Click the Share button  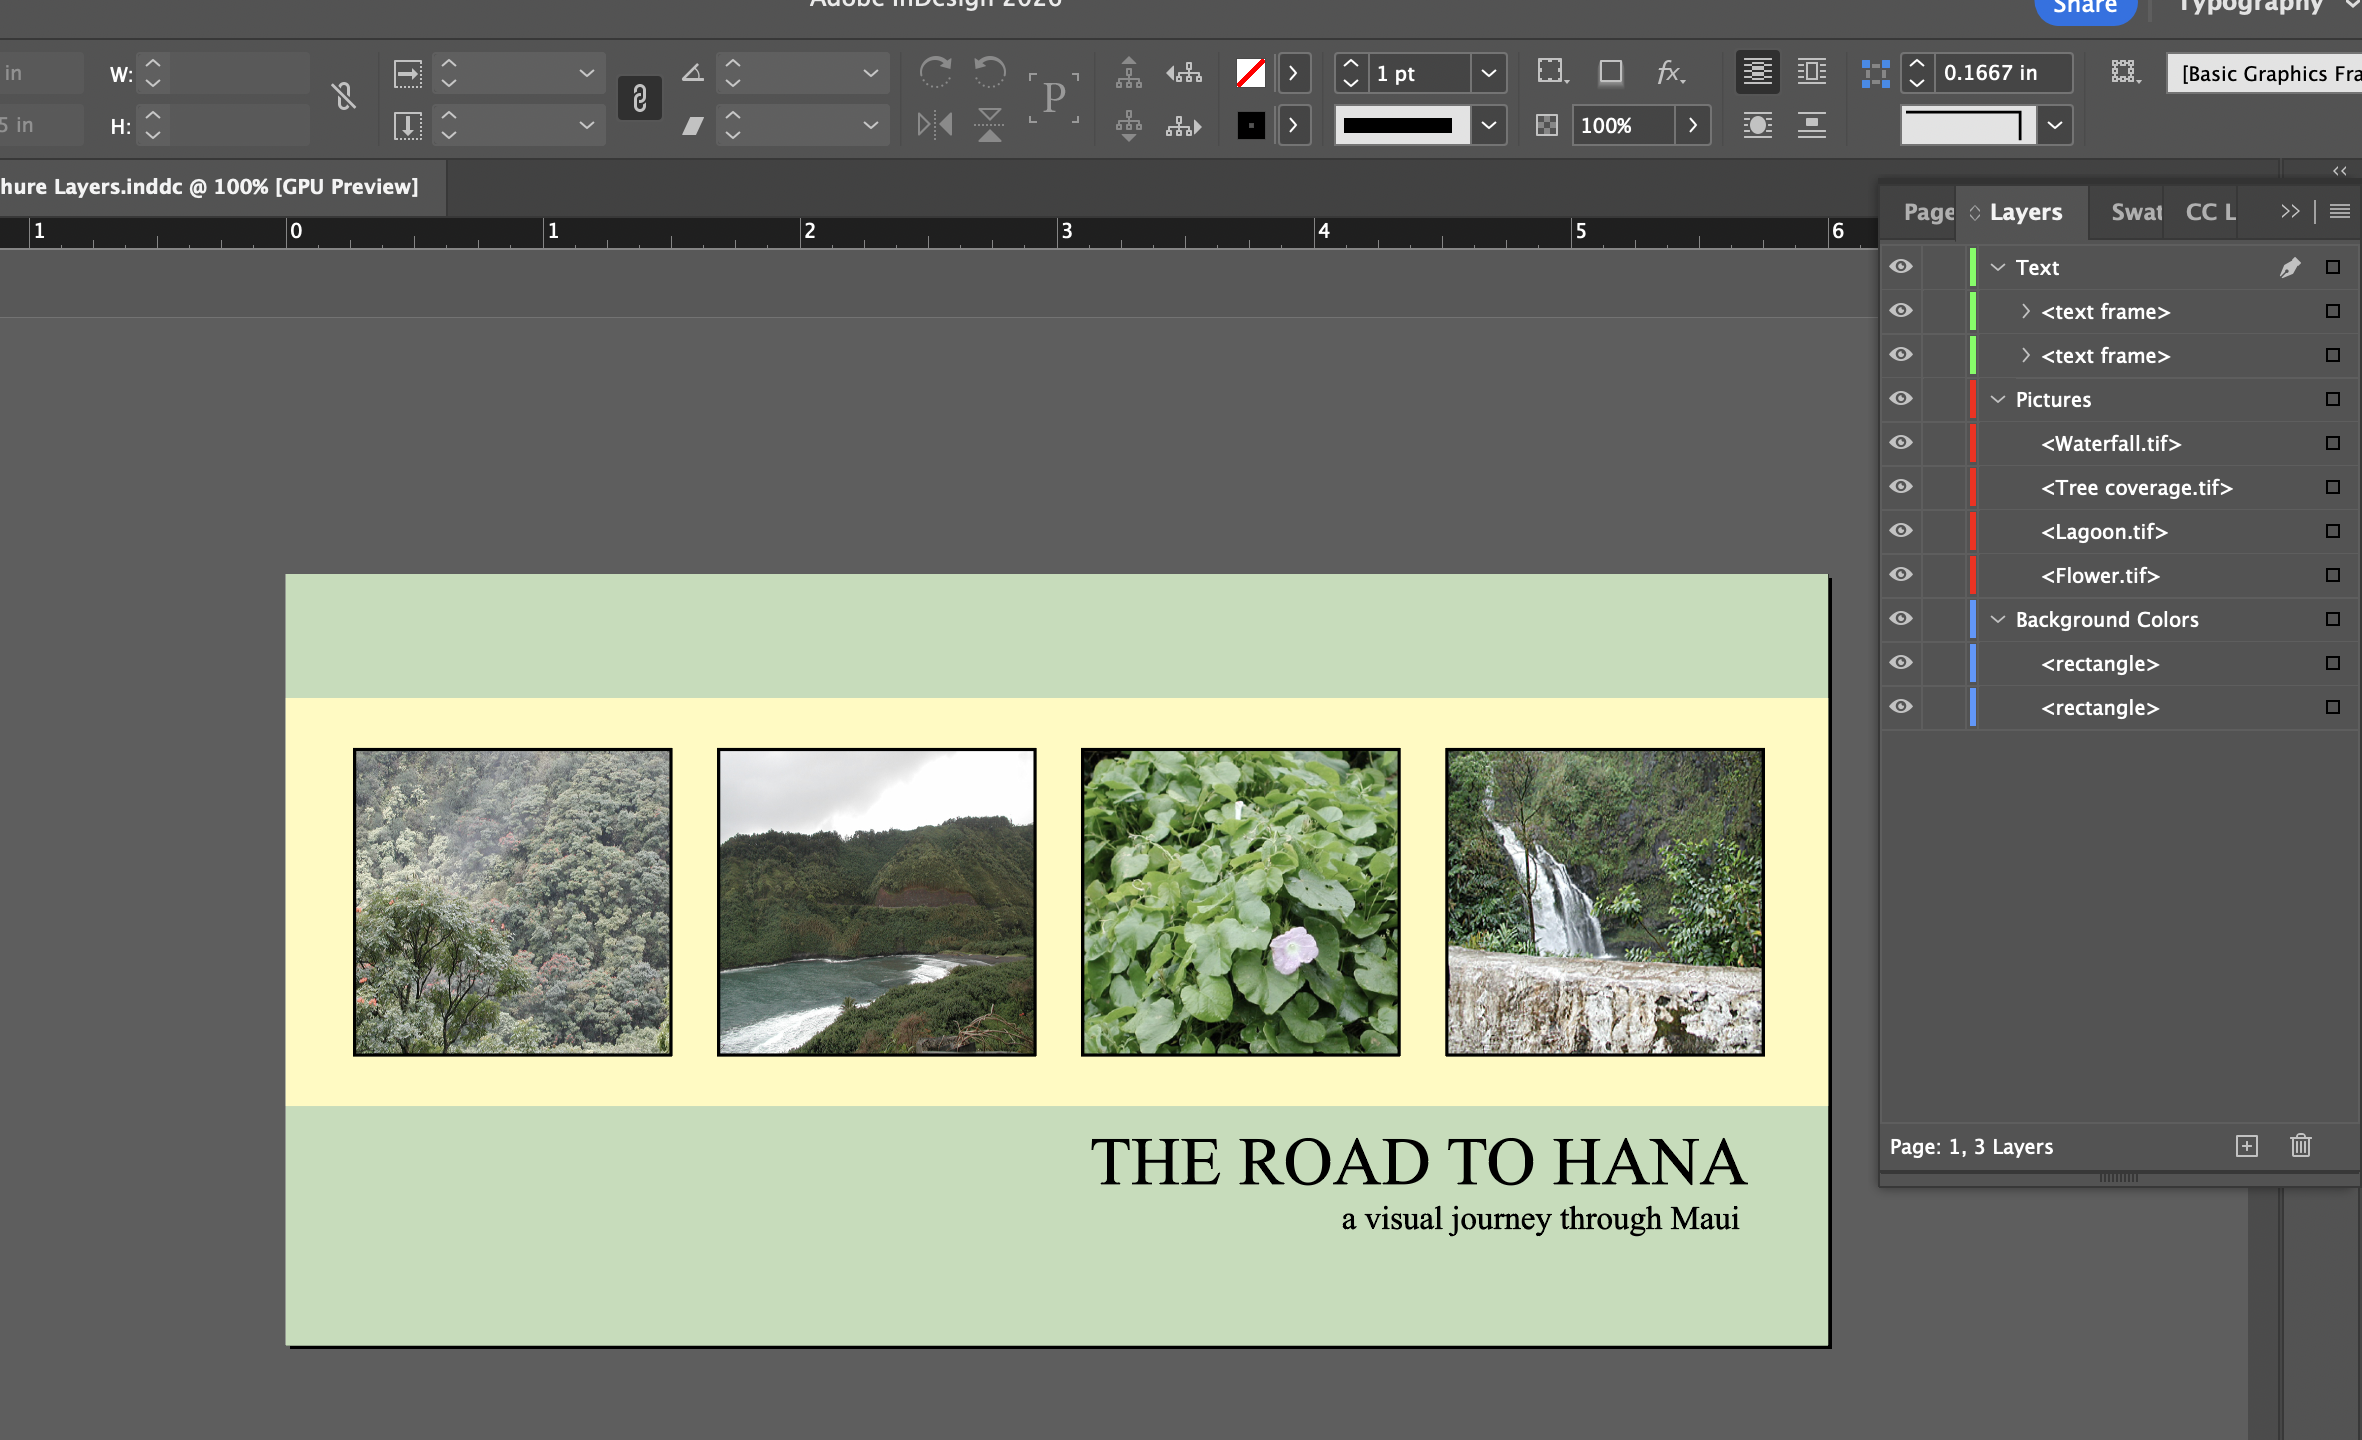pyautogui.click(x=2085, y=8)
